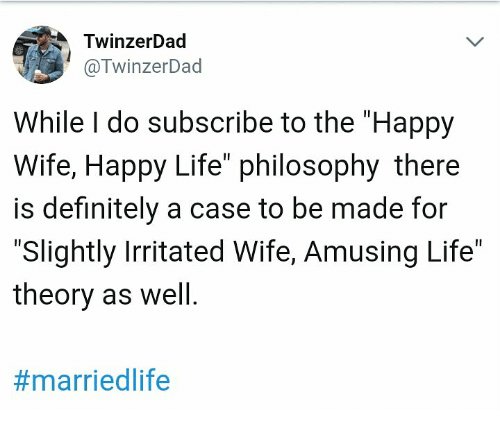Click the word "theory" on the last line
This screenshot has width=500, height=432.
[54, 296]
